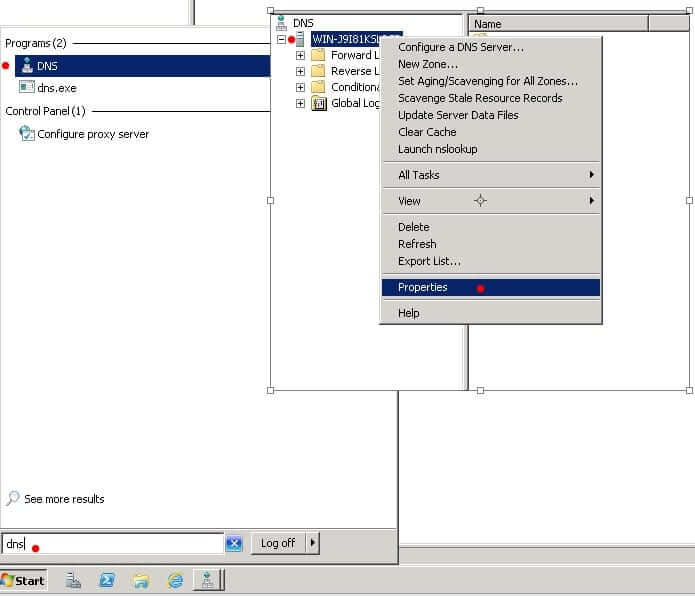The image size is (695, 597).
Task: Open the DNS program search result
Action: pos(142,66)
